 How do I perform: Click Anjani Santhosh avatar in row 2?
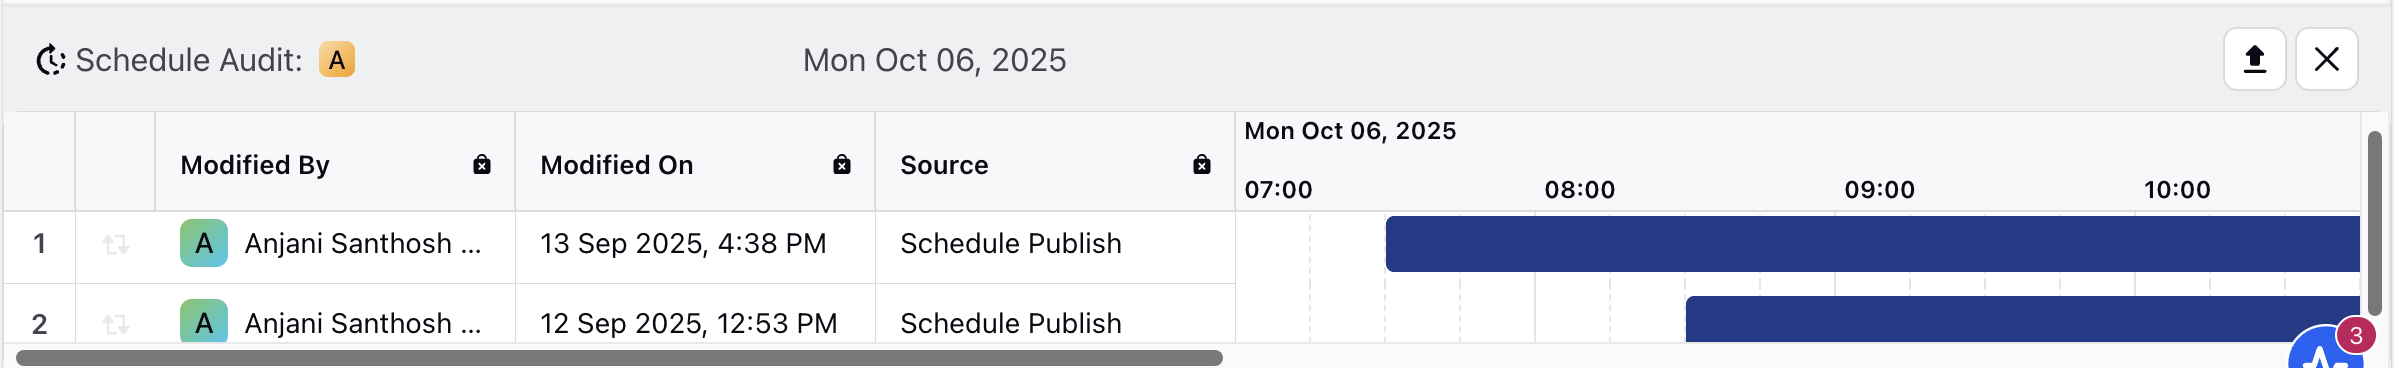[x=204, y=321]
